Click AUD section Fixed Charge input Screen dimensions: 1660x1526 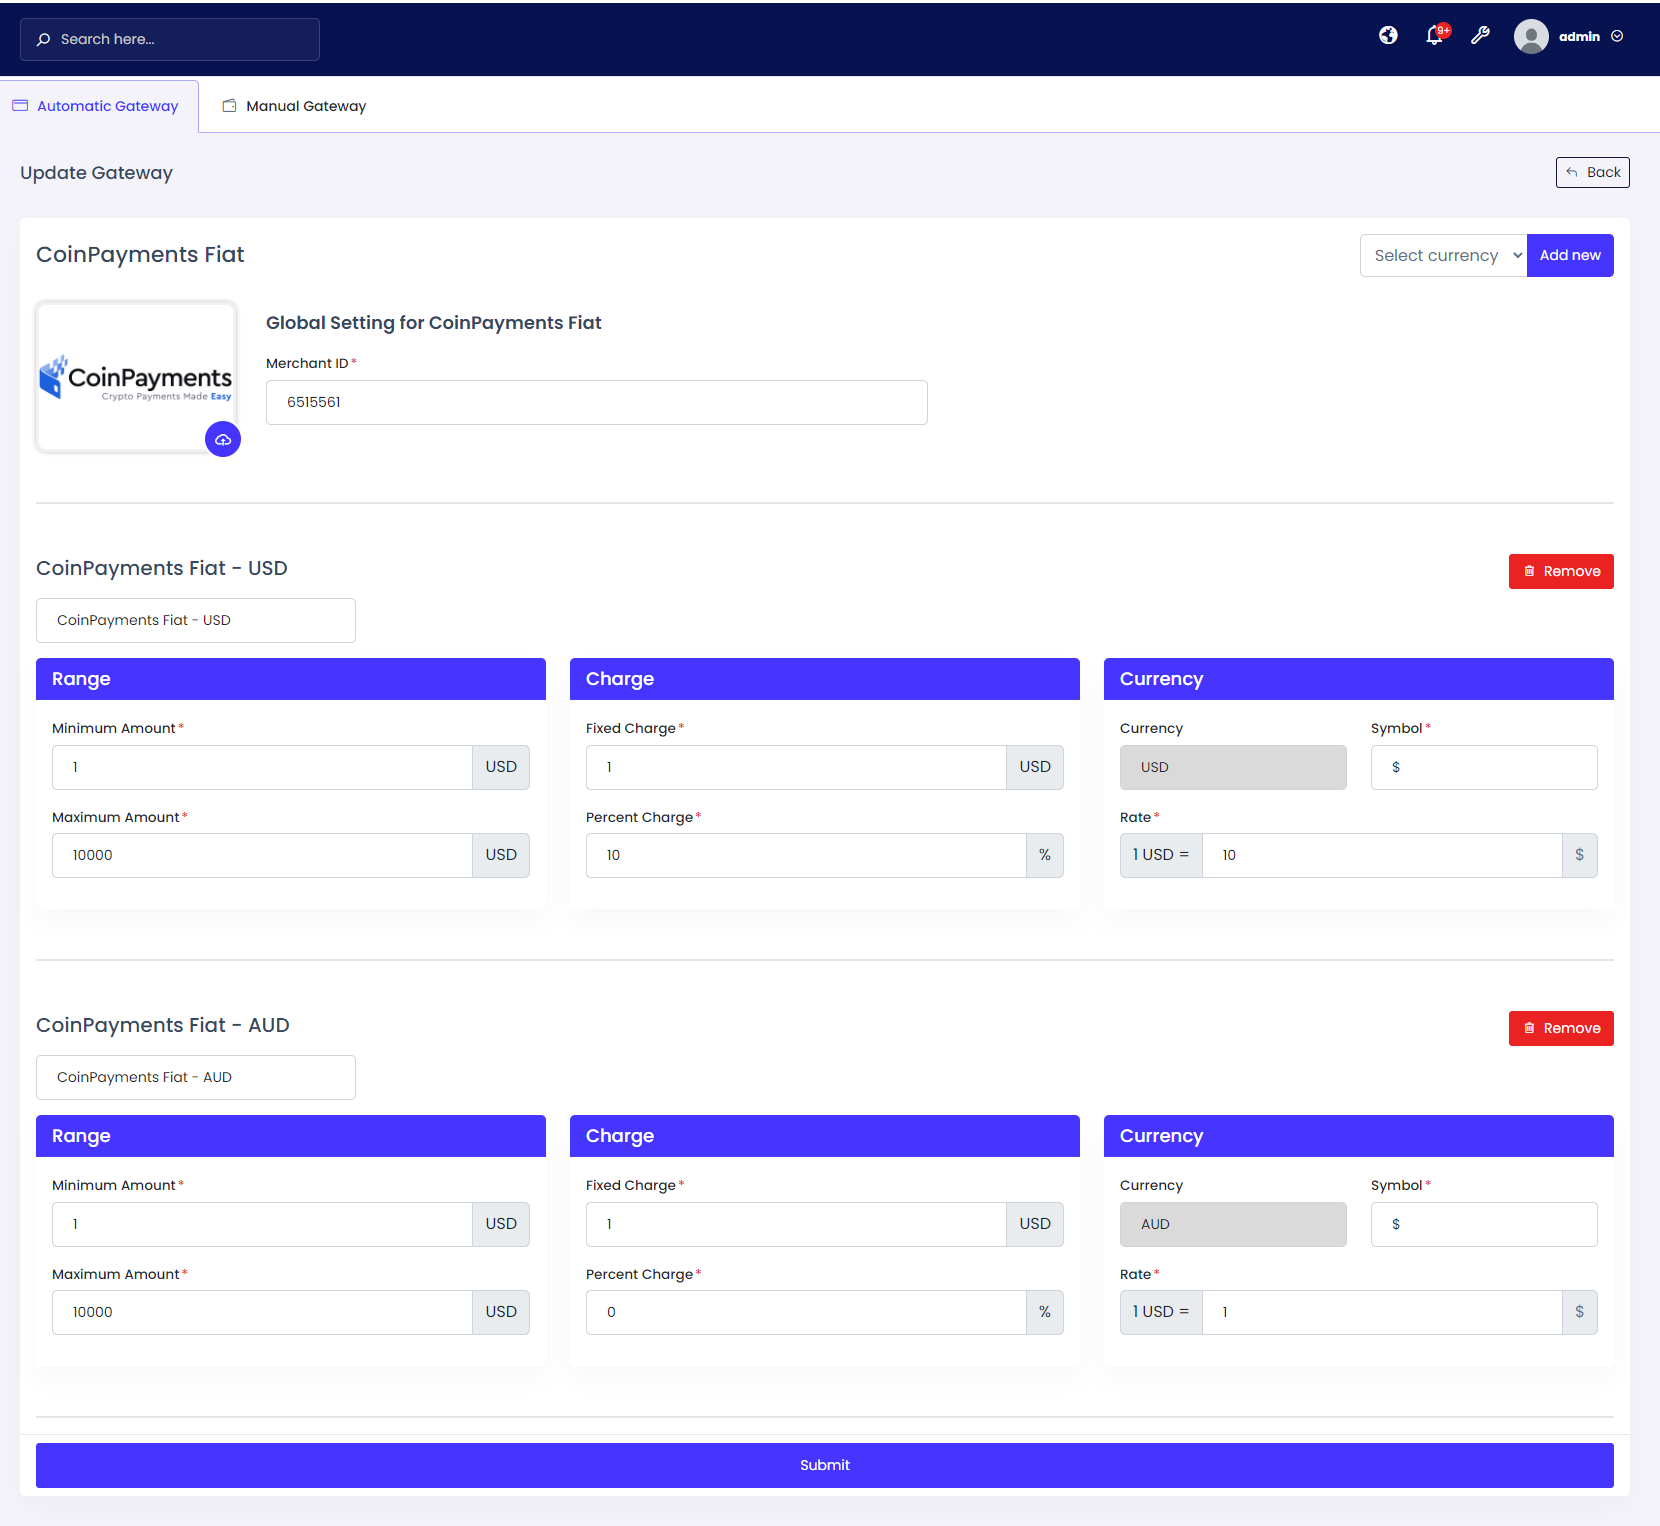coord(796,1225)
